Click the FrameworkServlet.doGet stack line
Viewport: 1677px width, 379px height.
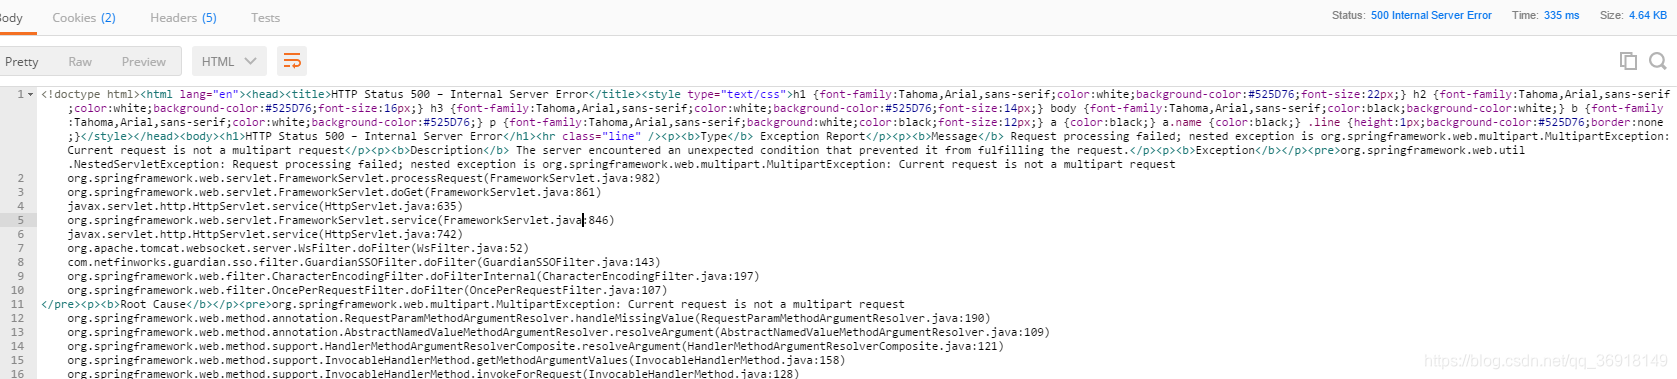334,192
